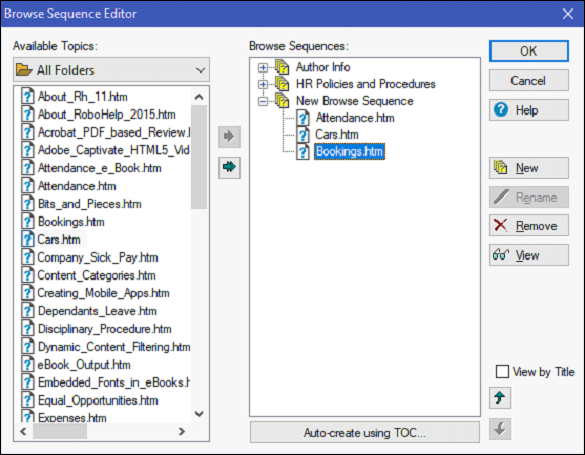Open the All Folders dropdown
Image resolution: width=585 pixels, height=455 pixels.
pyautogui.click(x=111, y=70)
